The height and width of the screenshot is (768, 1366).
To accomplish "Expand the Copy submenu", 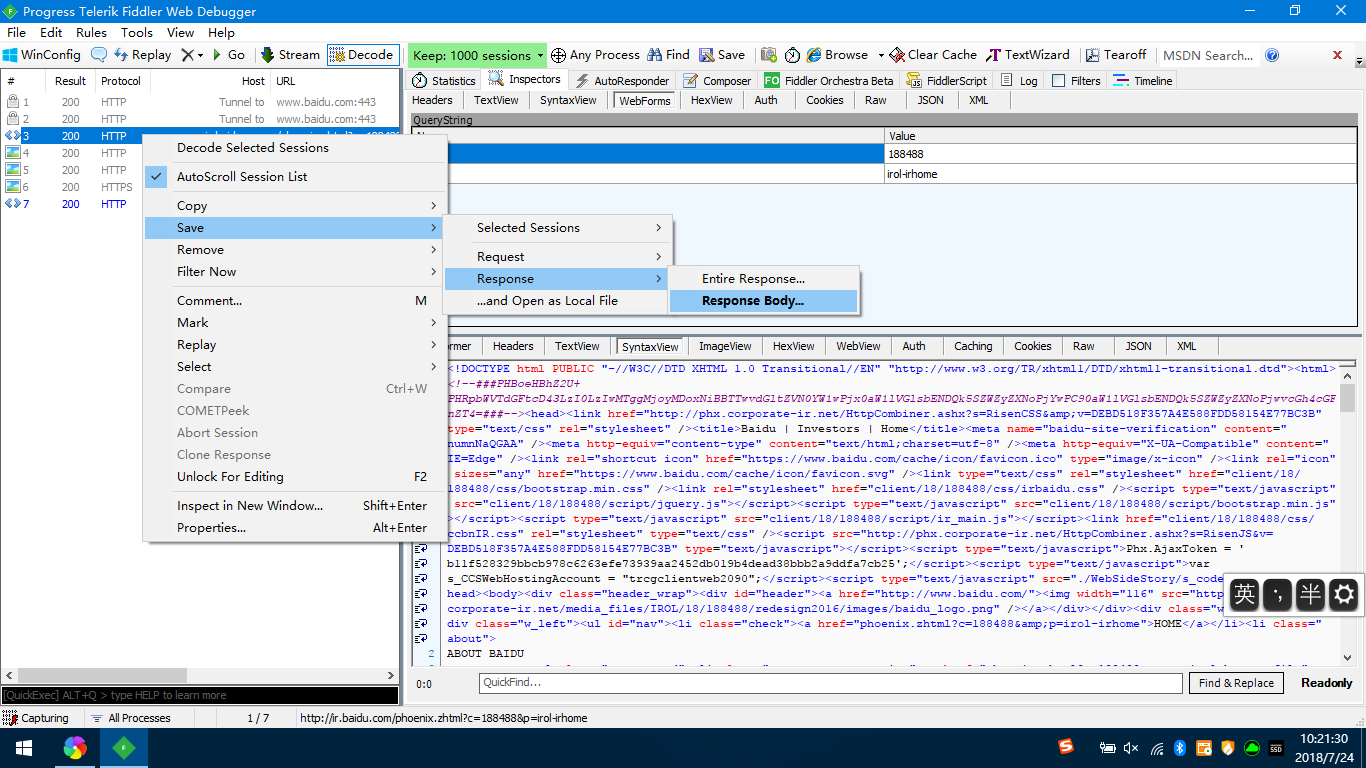I will pyautogui.click(x=295, y=206).
